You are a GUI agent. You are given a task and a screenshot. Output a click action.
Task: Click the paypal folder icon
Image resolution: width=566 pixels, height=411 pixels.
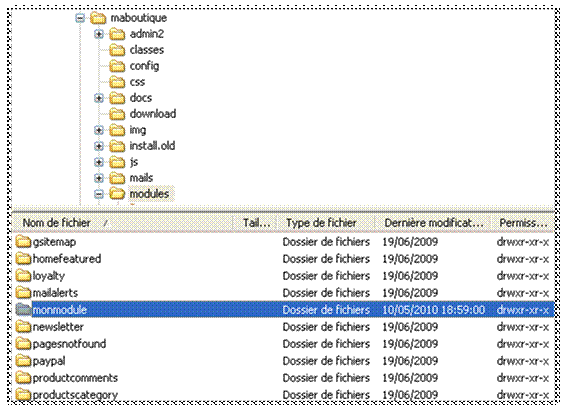(x=23, y=360)
